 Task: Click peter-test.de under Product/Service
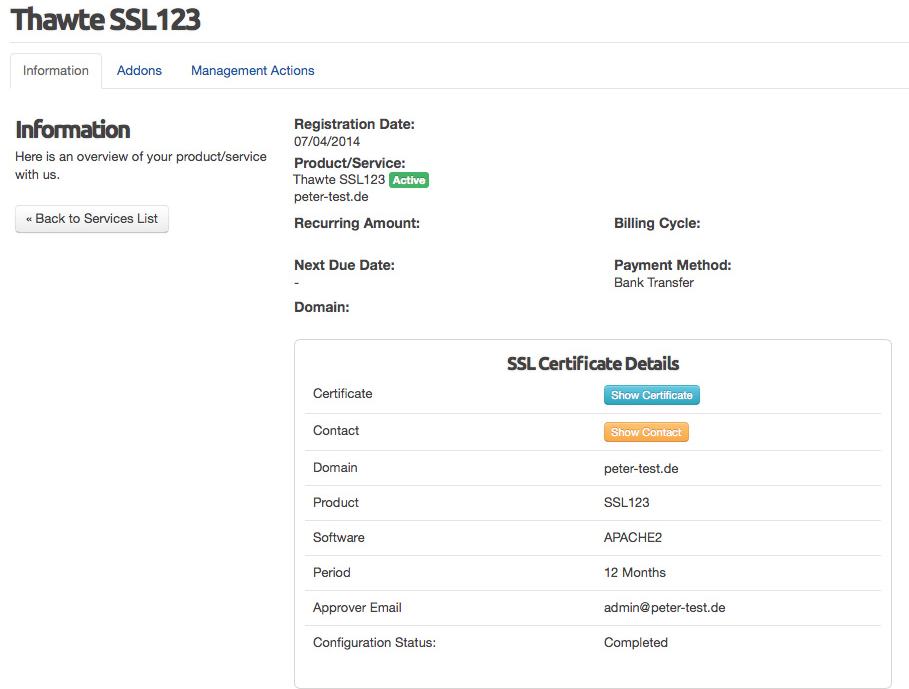click(x=331, y=197)
